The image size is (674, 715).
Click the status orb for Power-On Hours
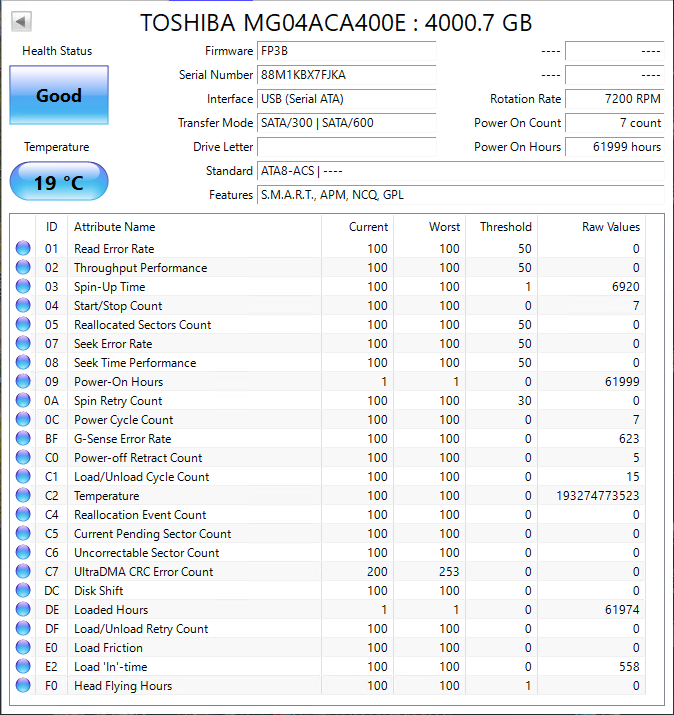23,381
